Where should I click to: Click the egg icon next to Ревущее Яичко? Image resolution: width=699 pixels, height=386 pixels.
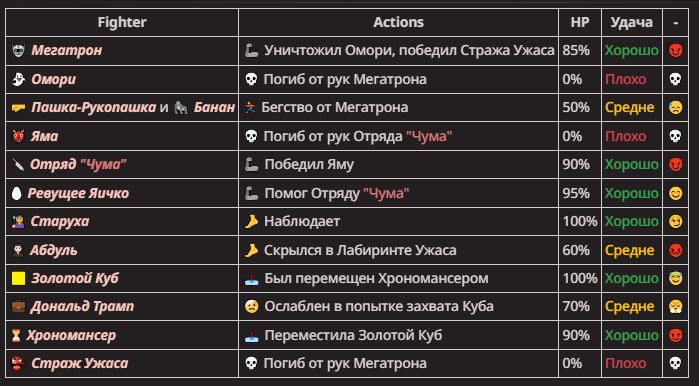point(16,193)
